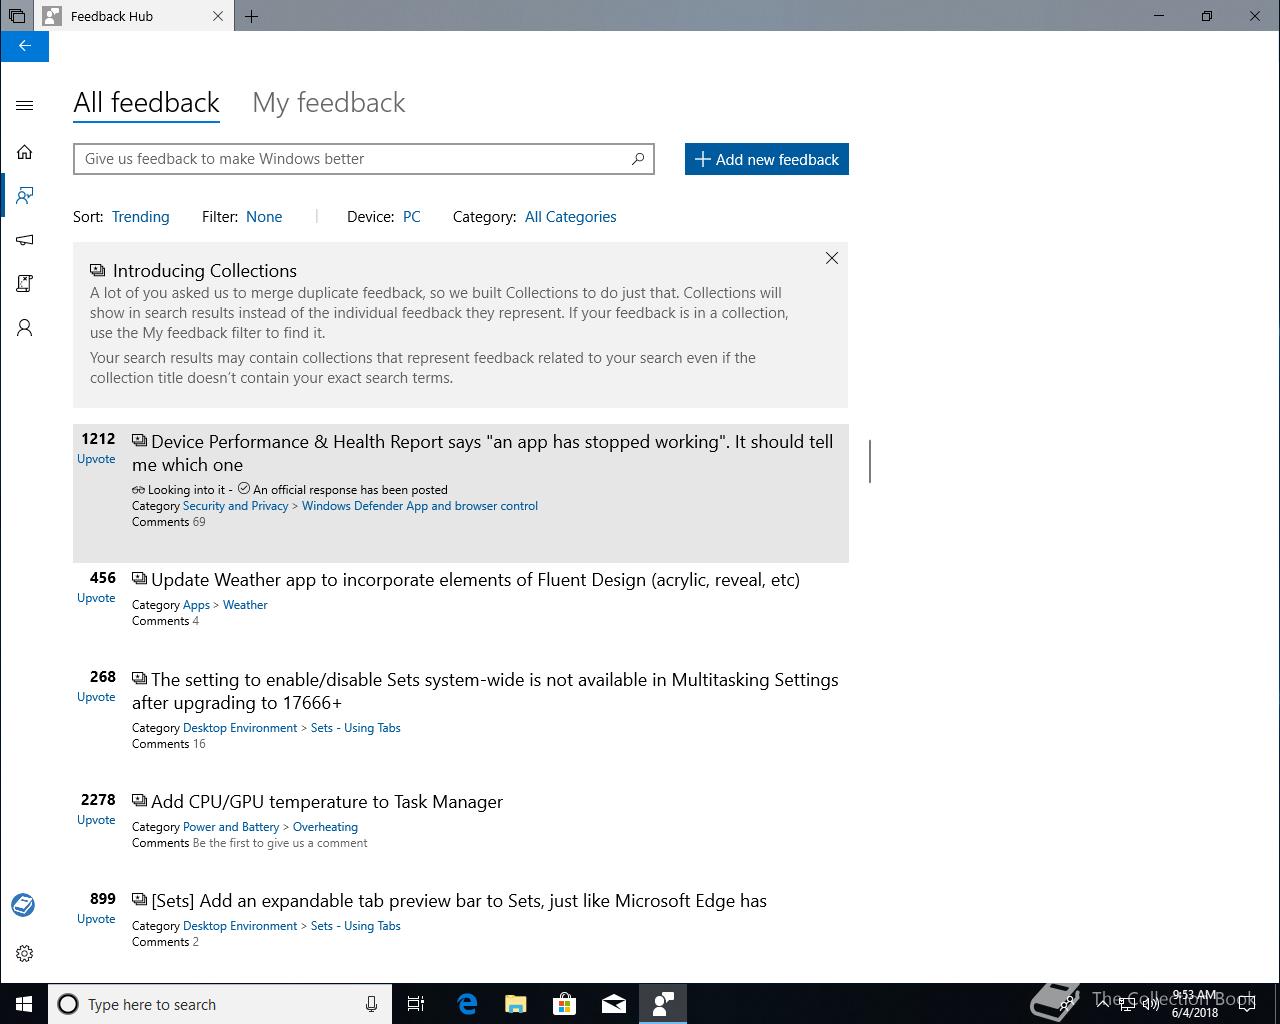This screenshot has height=1024, width=1280.
Task: Select the Feedback icon in sidebar
Action: tap(25, 195)
